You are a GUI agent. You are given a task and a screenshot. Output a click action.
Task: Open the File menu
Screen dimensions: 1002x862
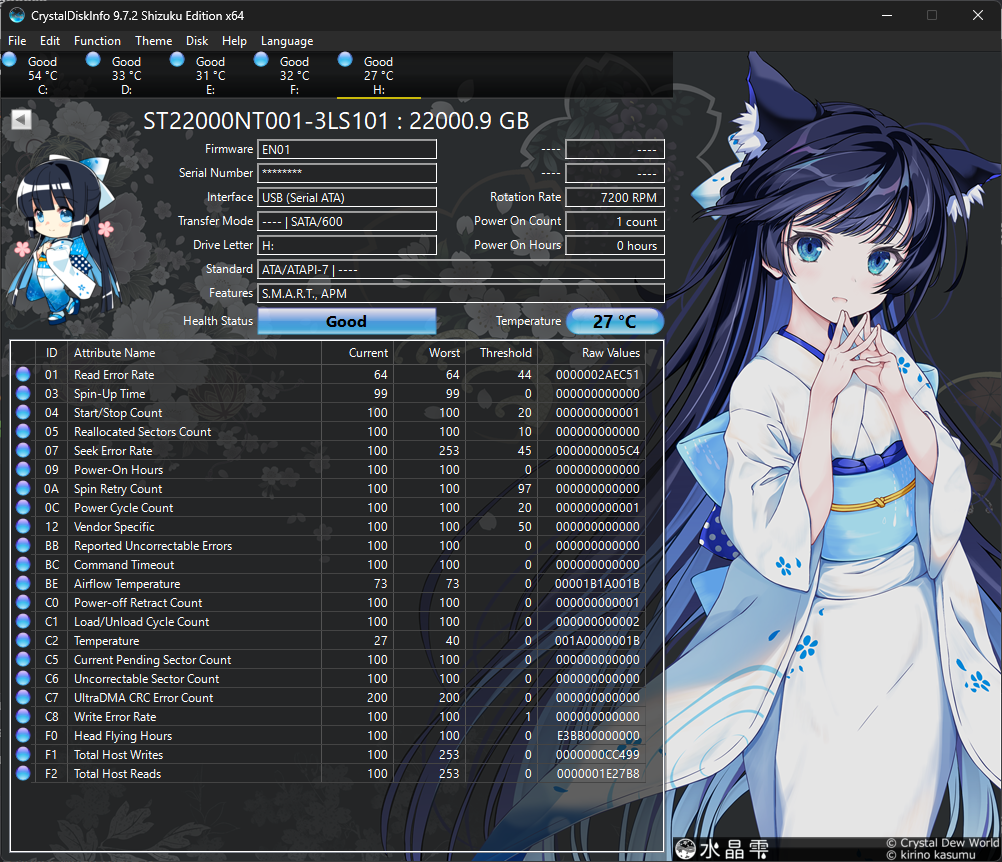[x=17, y=41]
